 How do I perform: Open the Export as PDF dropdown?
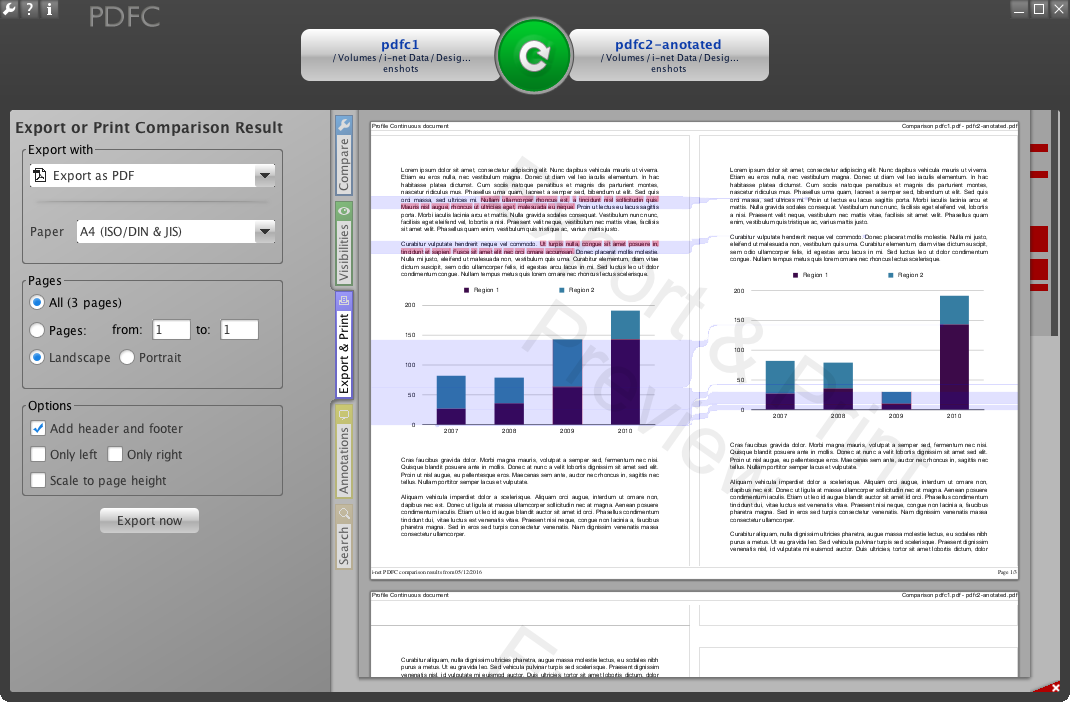(152, 175)
